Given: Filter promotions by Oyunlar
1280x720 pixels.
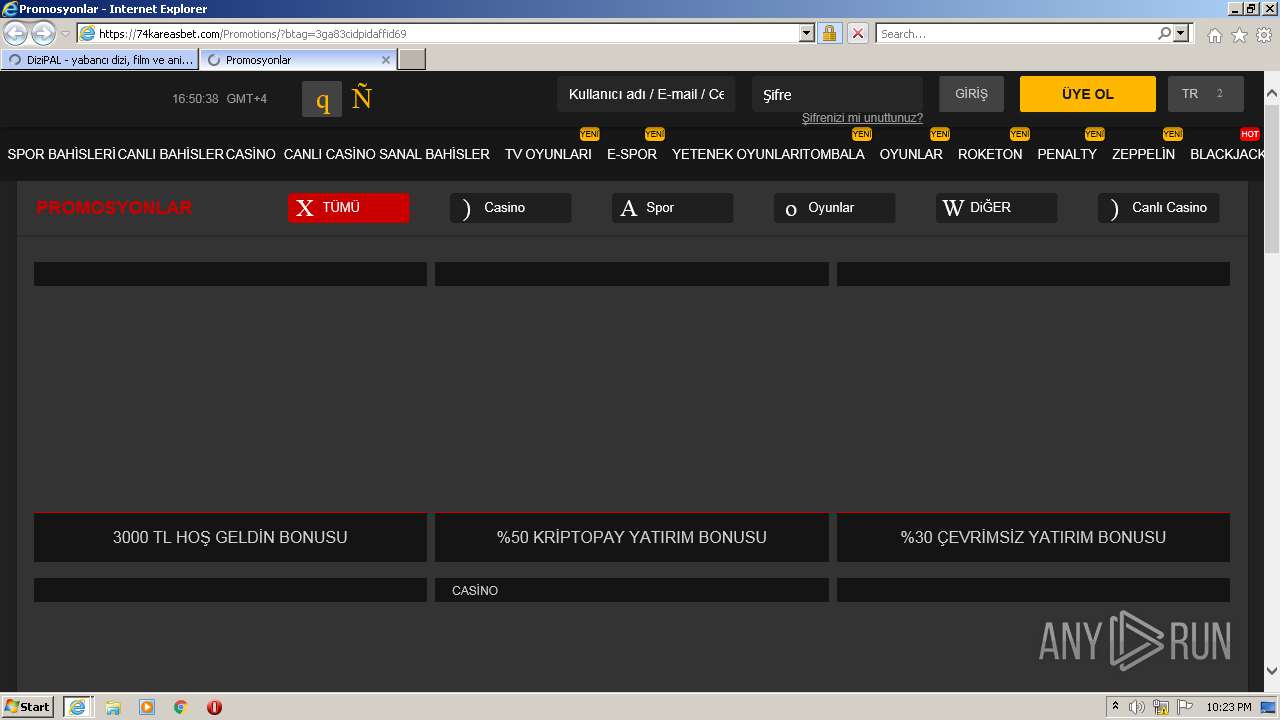Looking at the screenshot, I should click(x=834, y=207).
